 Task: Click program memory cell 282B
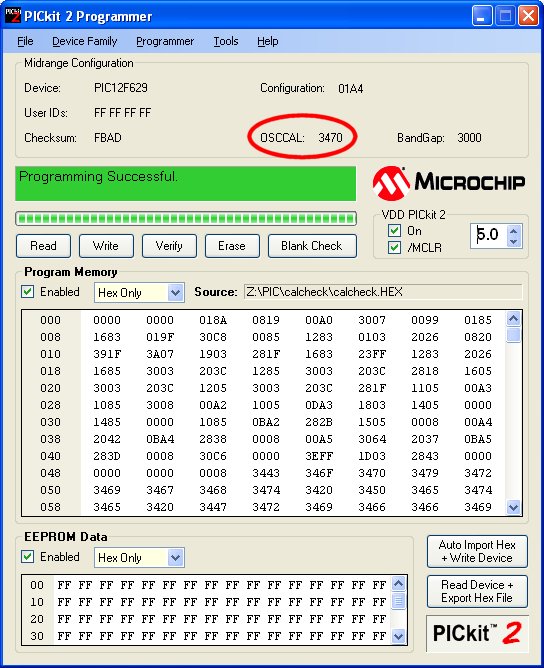(319, 422)
